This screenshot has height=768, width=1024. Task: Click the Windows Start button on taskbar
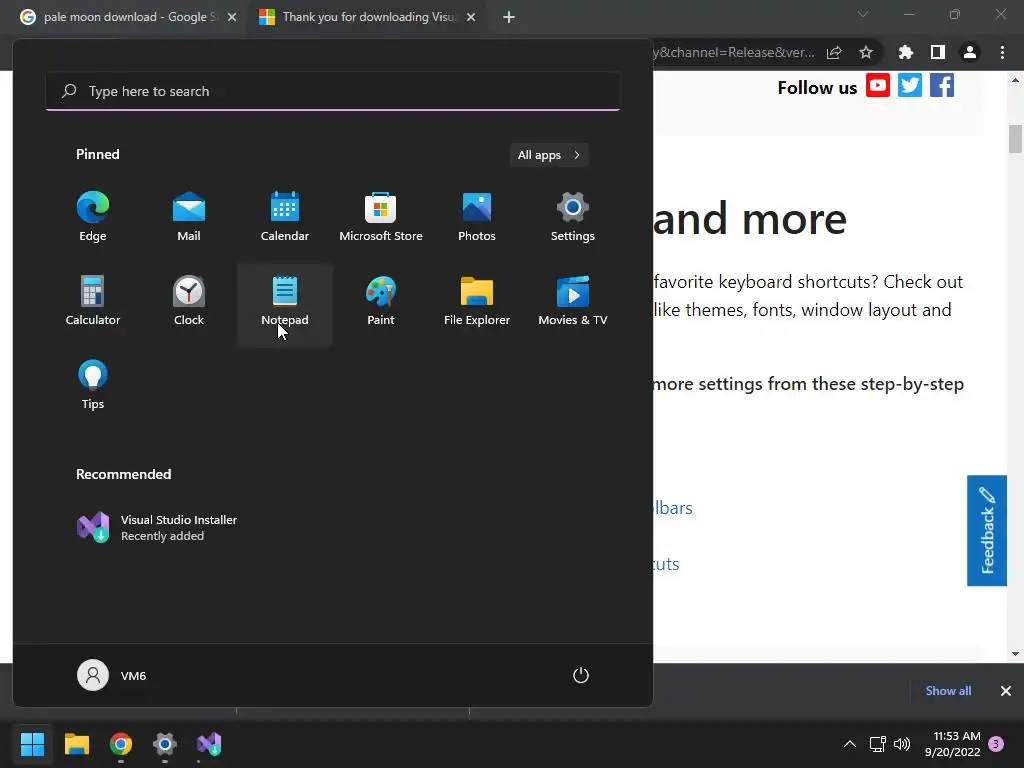32,744
